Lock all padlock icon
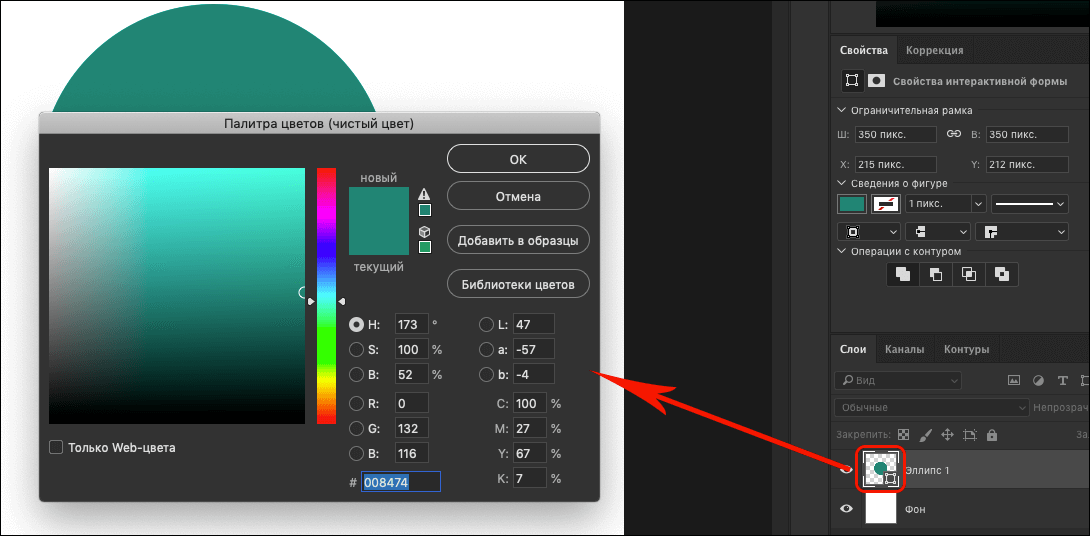Screen dimensions: 1090x536 pyautogui.click(x=992, y=435)
